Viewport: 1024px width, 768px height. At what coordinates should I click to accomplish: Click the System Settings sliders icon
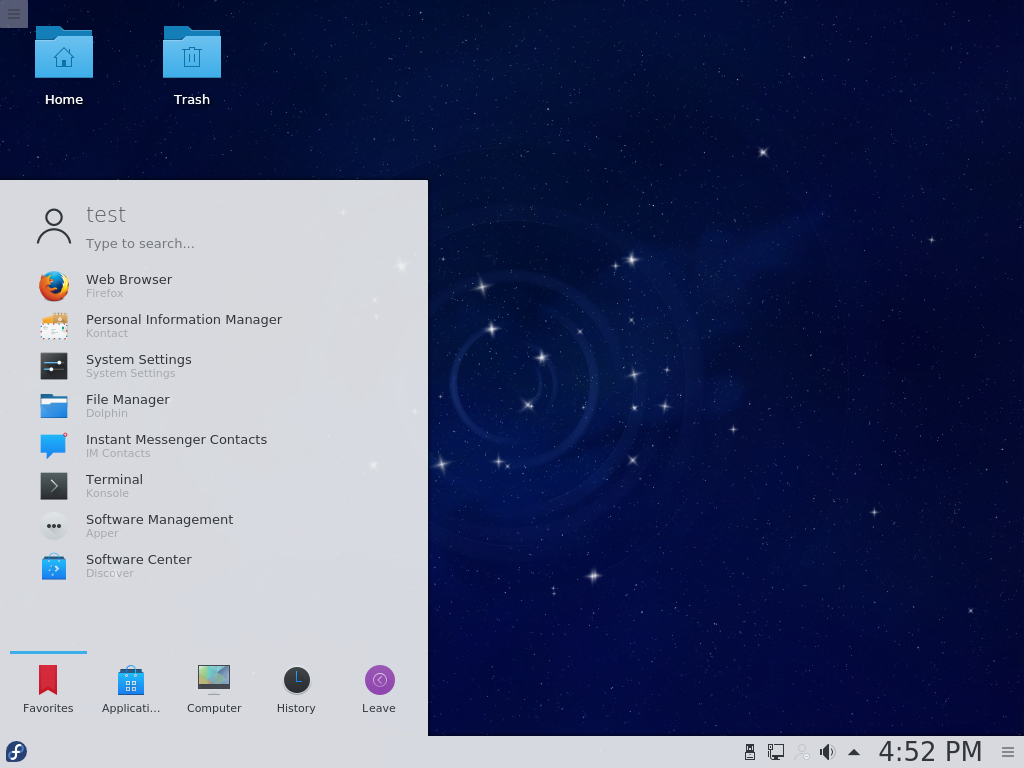point(54,366)
